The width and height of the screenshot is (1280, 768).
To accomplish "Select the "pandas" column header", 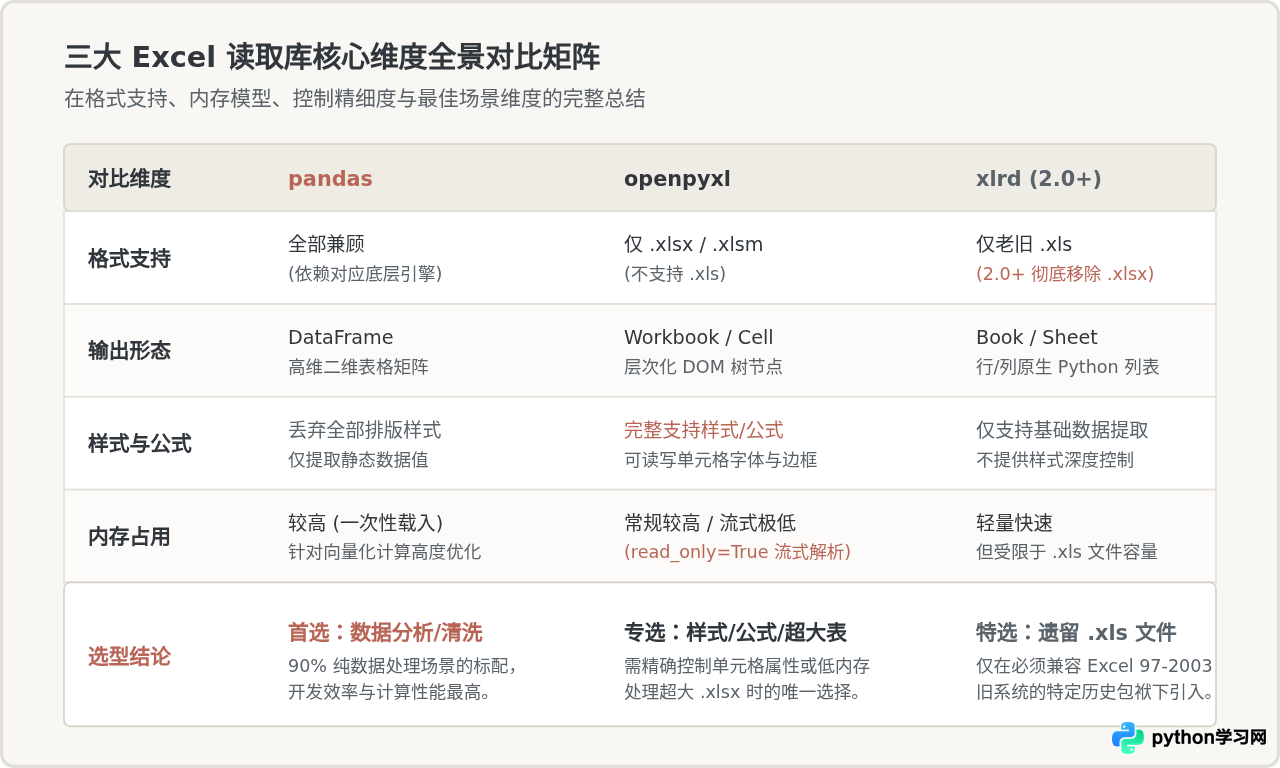I will [x=330, y=179].
